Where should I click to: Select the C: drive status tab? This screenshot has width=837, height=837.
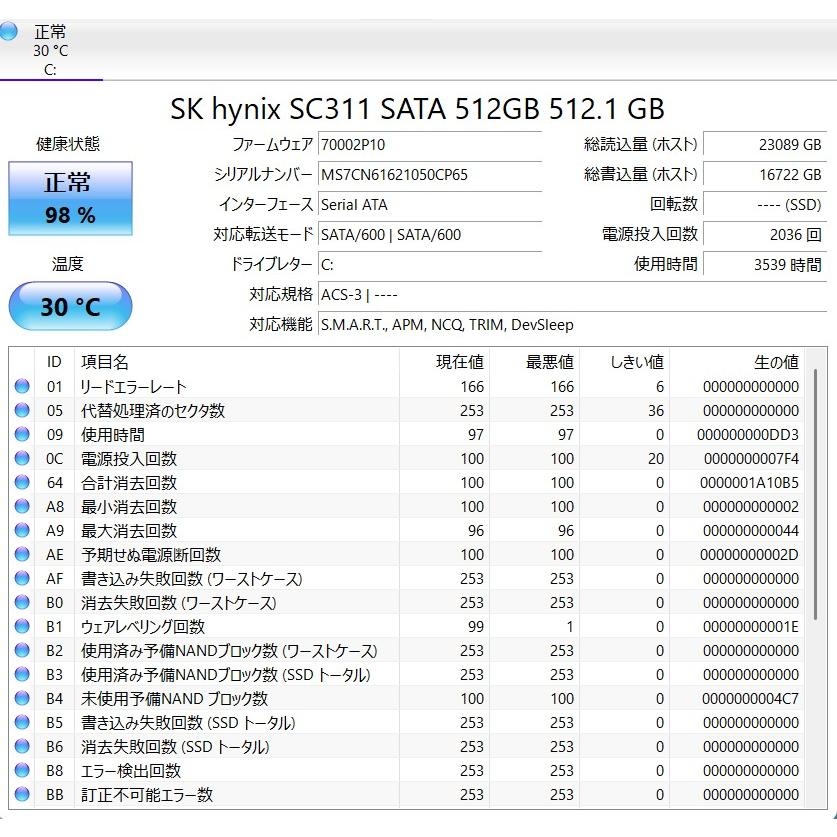click(x=51, y=51)
